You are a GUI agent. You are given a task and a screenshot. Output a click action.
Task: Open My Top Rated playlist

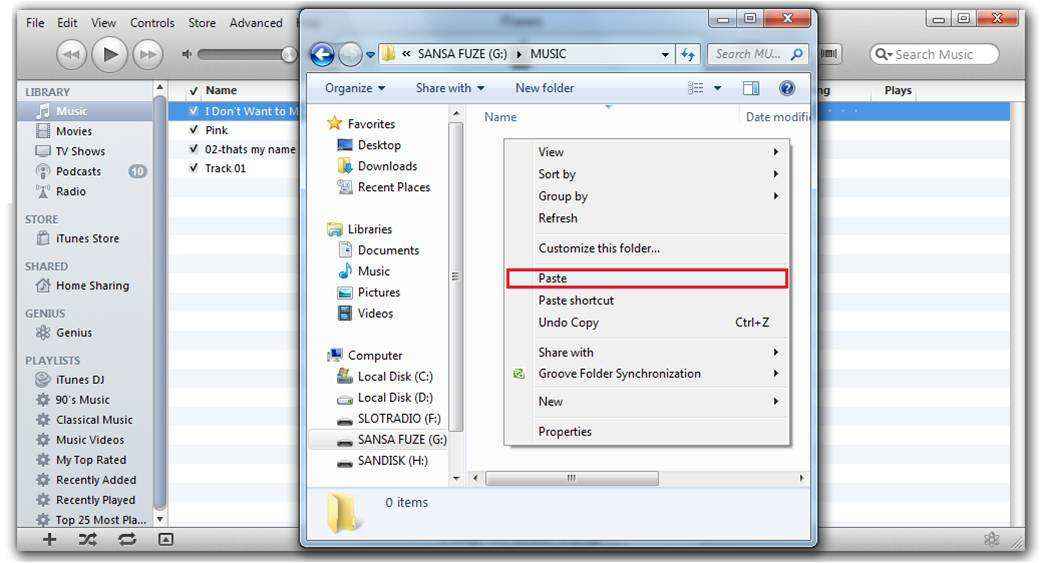tap(91, 460)
